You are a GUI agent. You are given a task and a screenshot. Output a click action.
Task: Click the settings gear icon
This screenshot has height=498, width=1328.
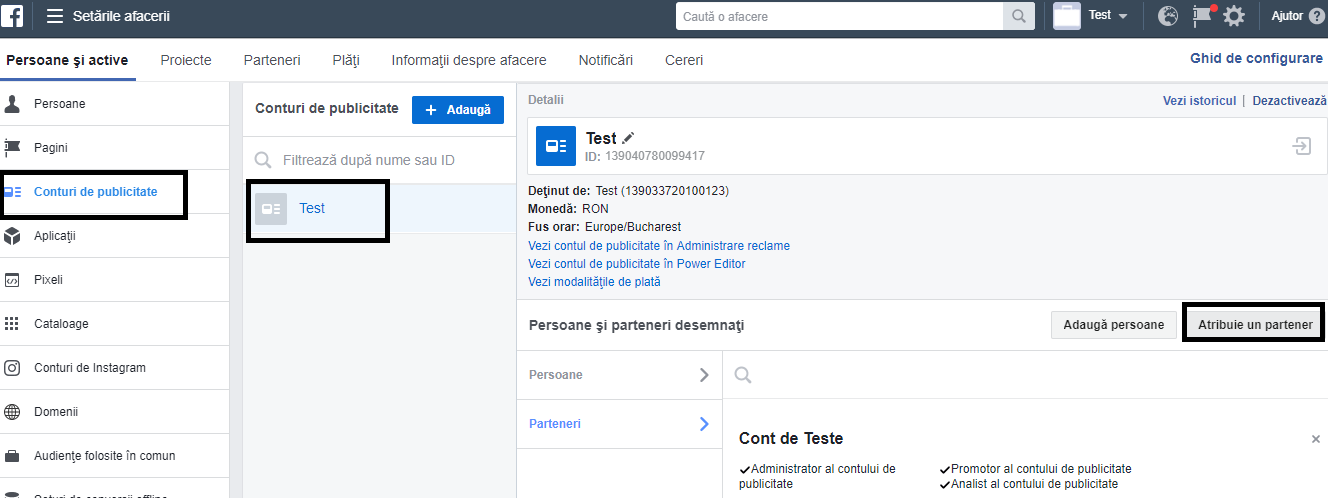[1234, 16]
